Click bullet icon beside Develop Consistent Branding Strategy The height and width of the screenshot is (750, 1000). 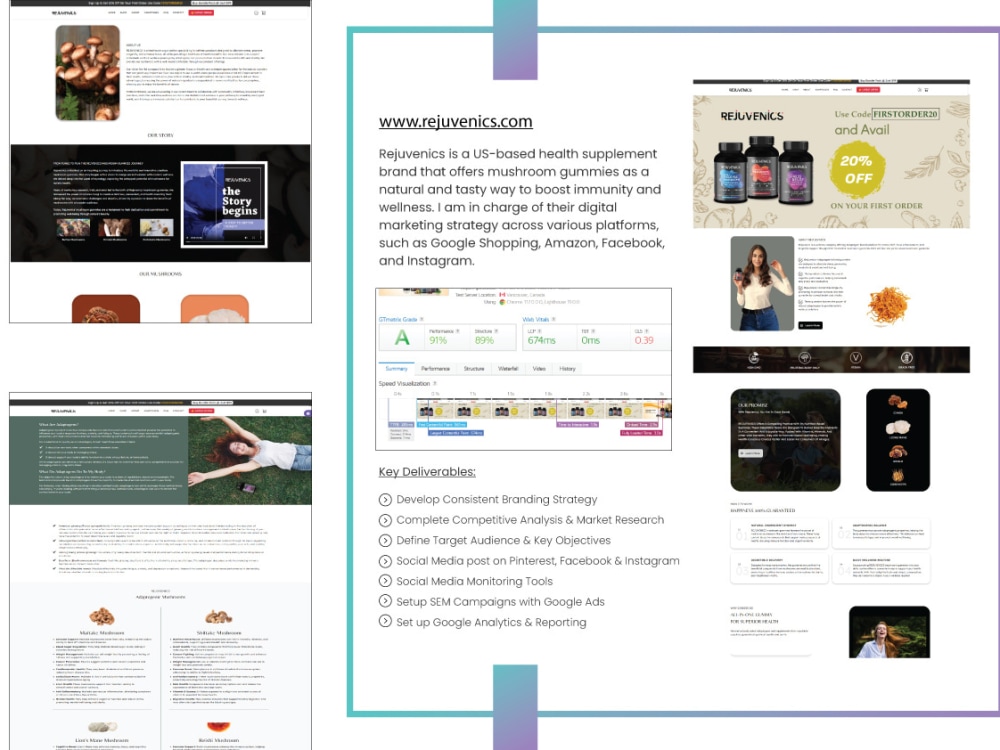[x=385, y=499]
